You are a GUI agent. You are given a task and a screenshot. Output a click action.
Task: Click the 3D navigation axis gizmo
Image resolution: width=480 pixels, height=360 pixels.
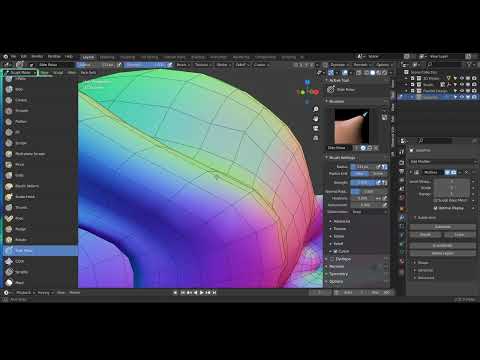coord(308,91)
